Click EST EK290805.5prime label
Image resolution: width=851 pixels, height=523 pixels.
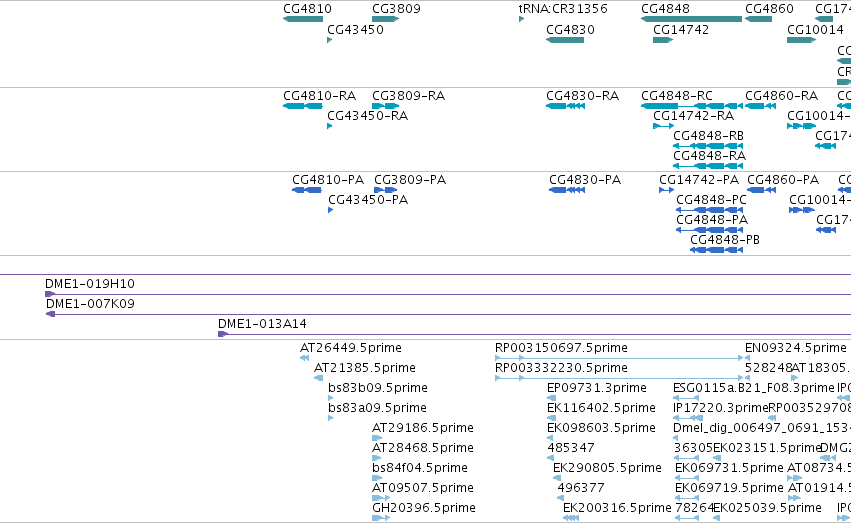[x=607, y=468]
